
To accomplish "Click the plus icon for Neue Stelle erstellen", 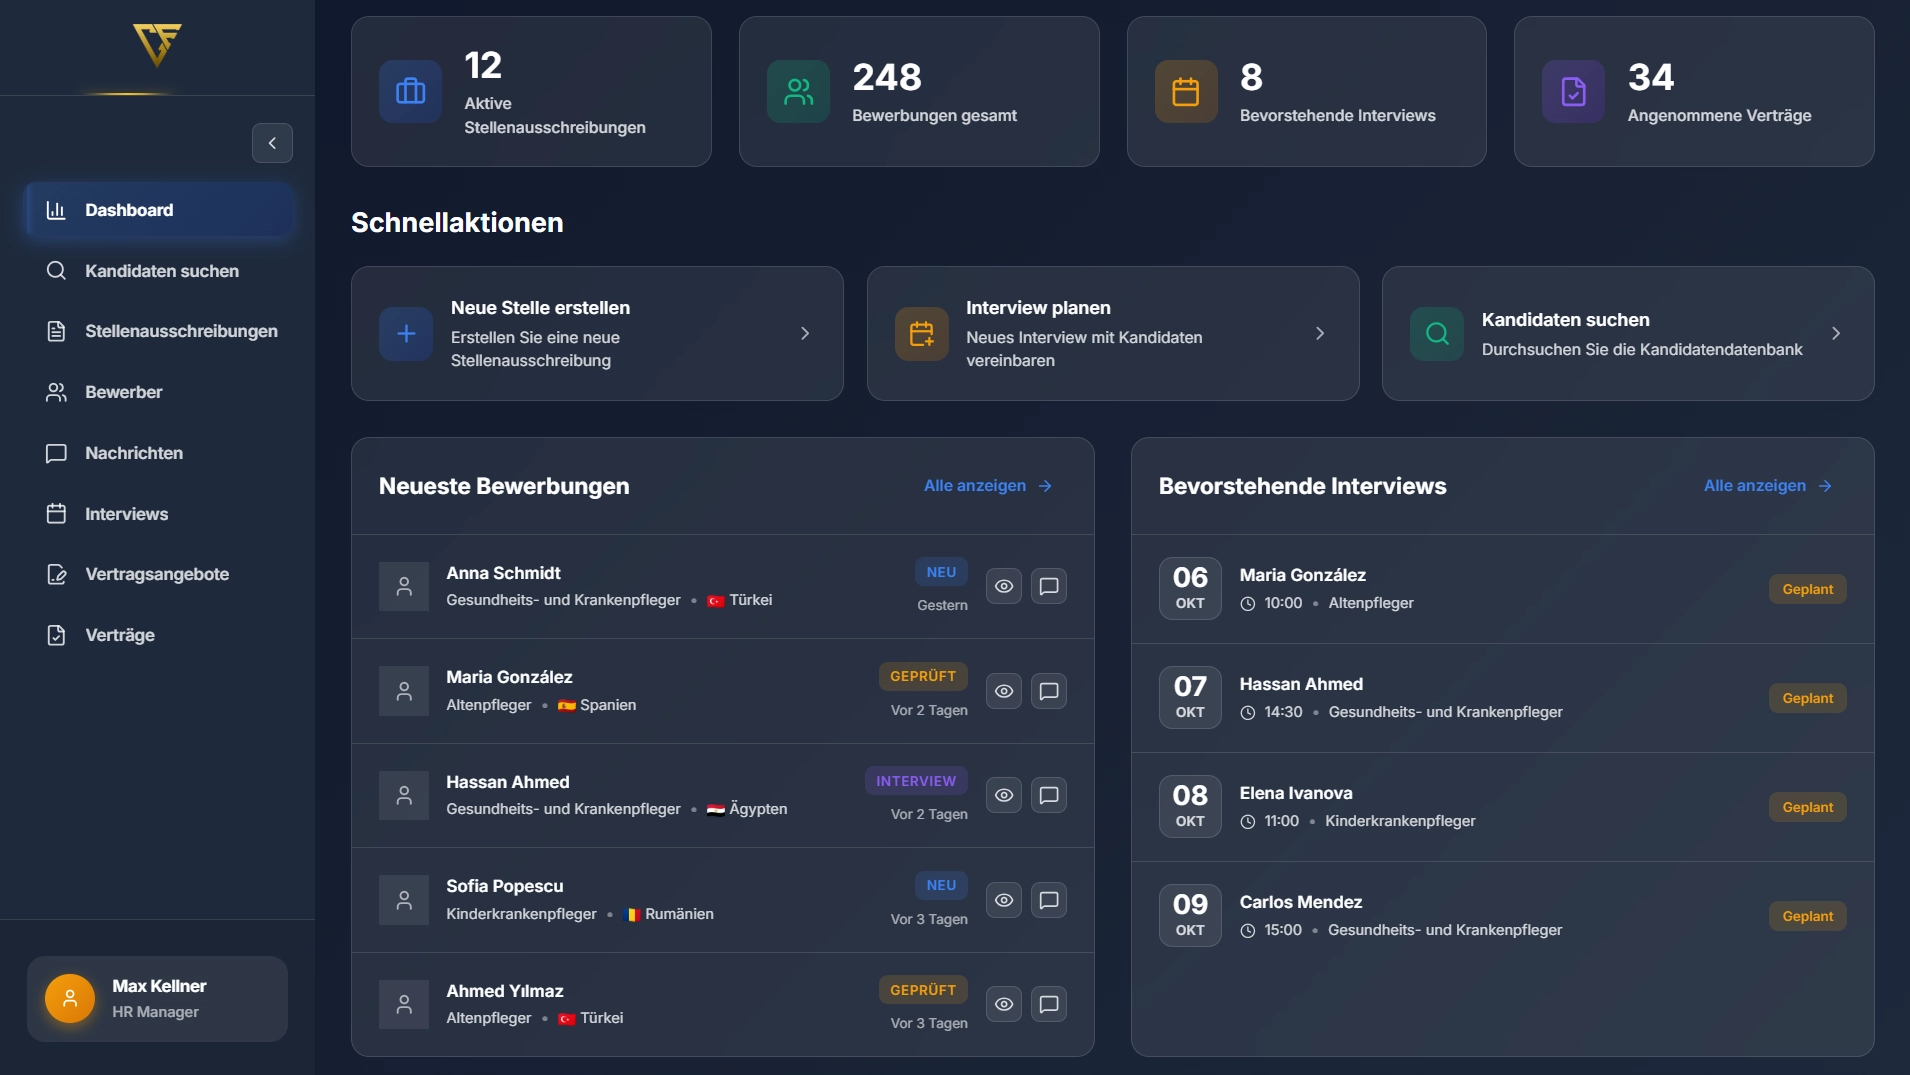I will (x=406, y=334).
